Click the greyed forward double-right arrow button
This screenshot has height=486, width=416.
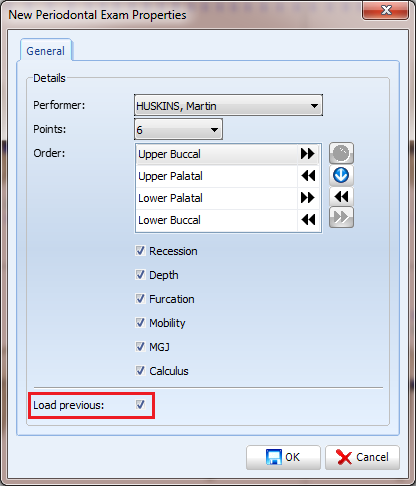341,217
